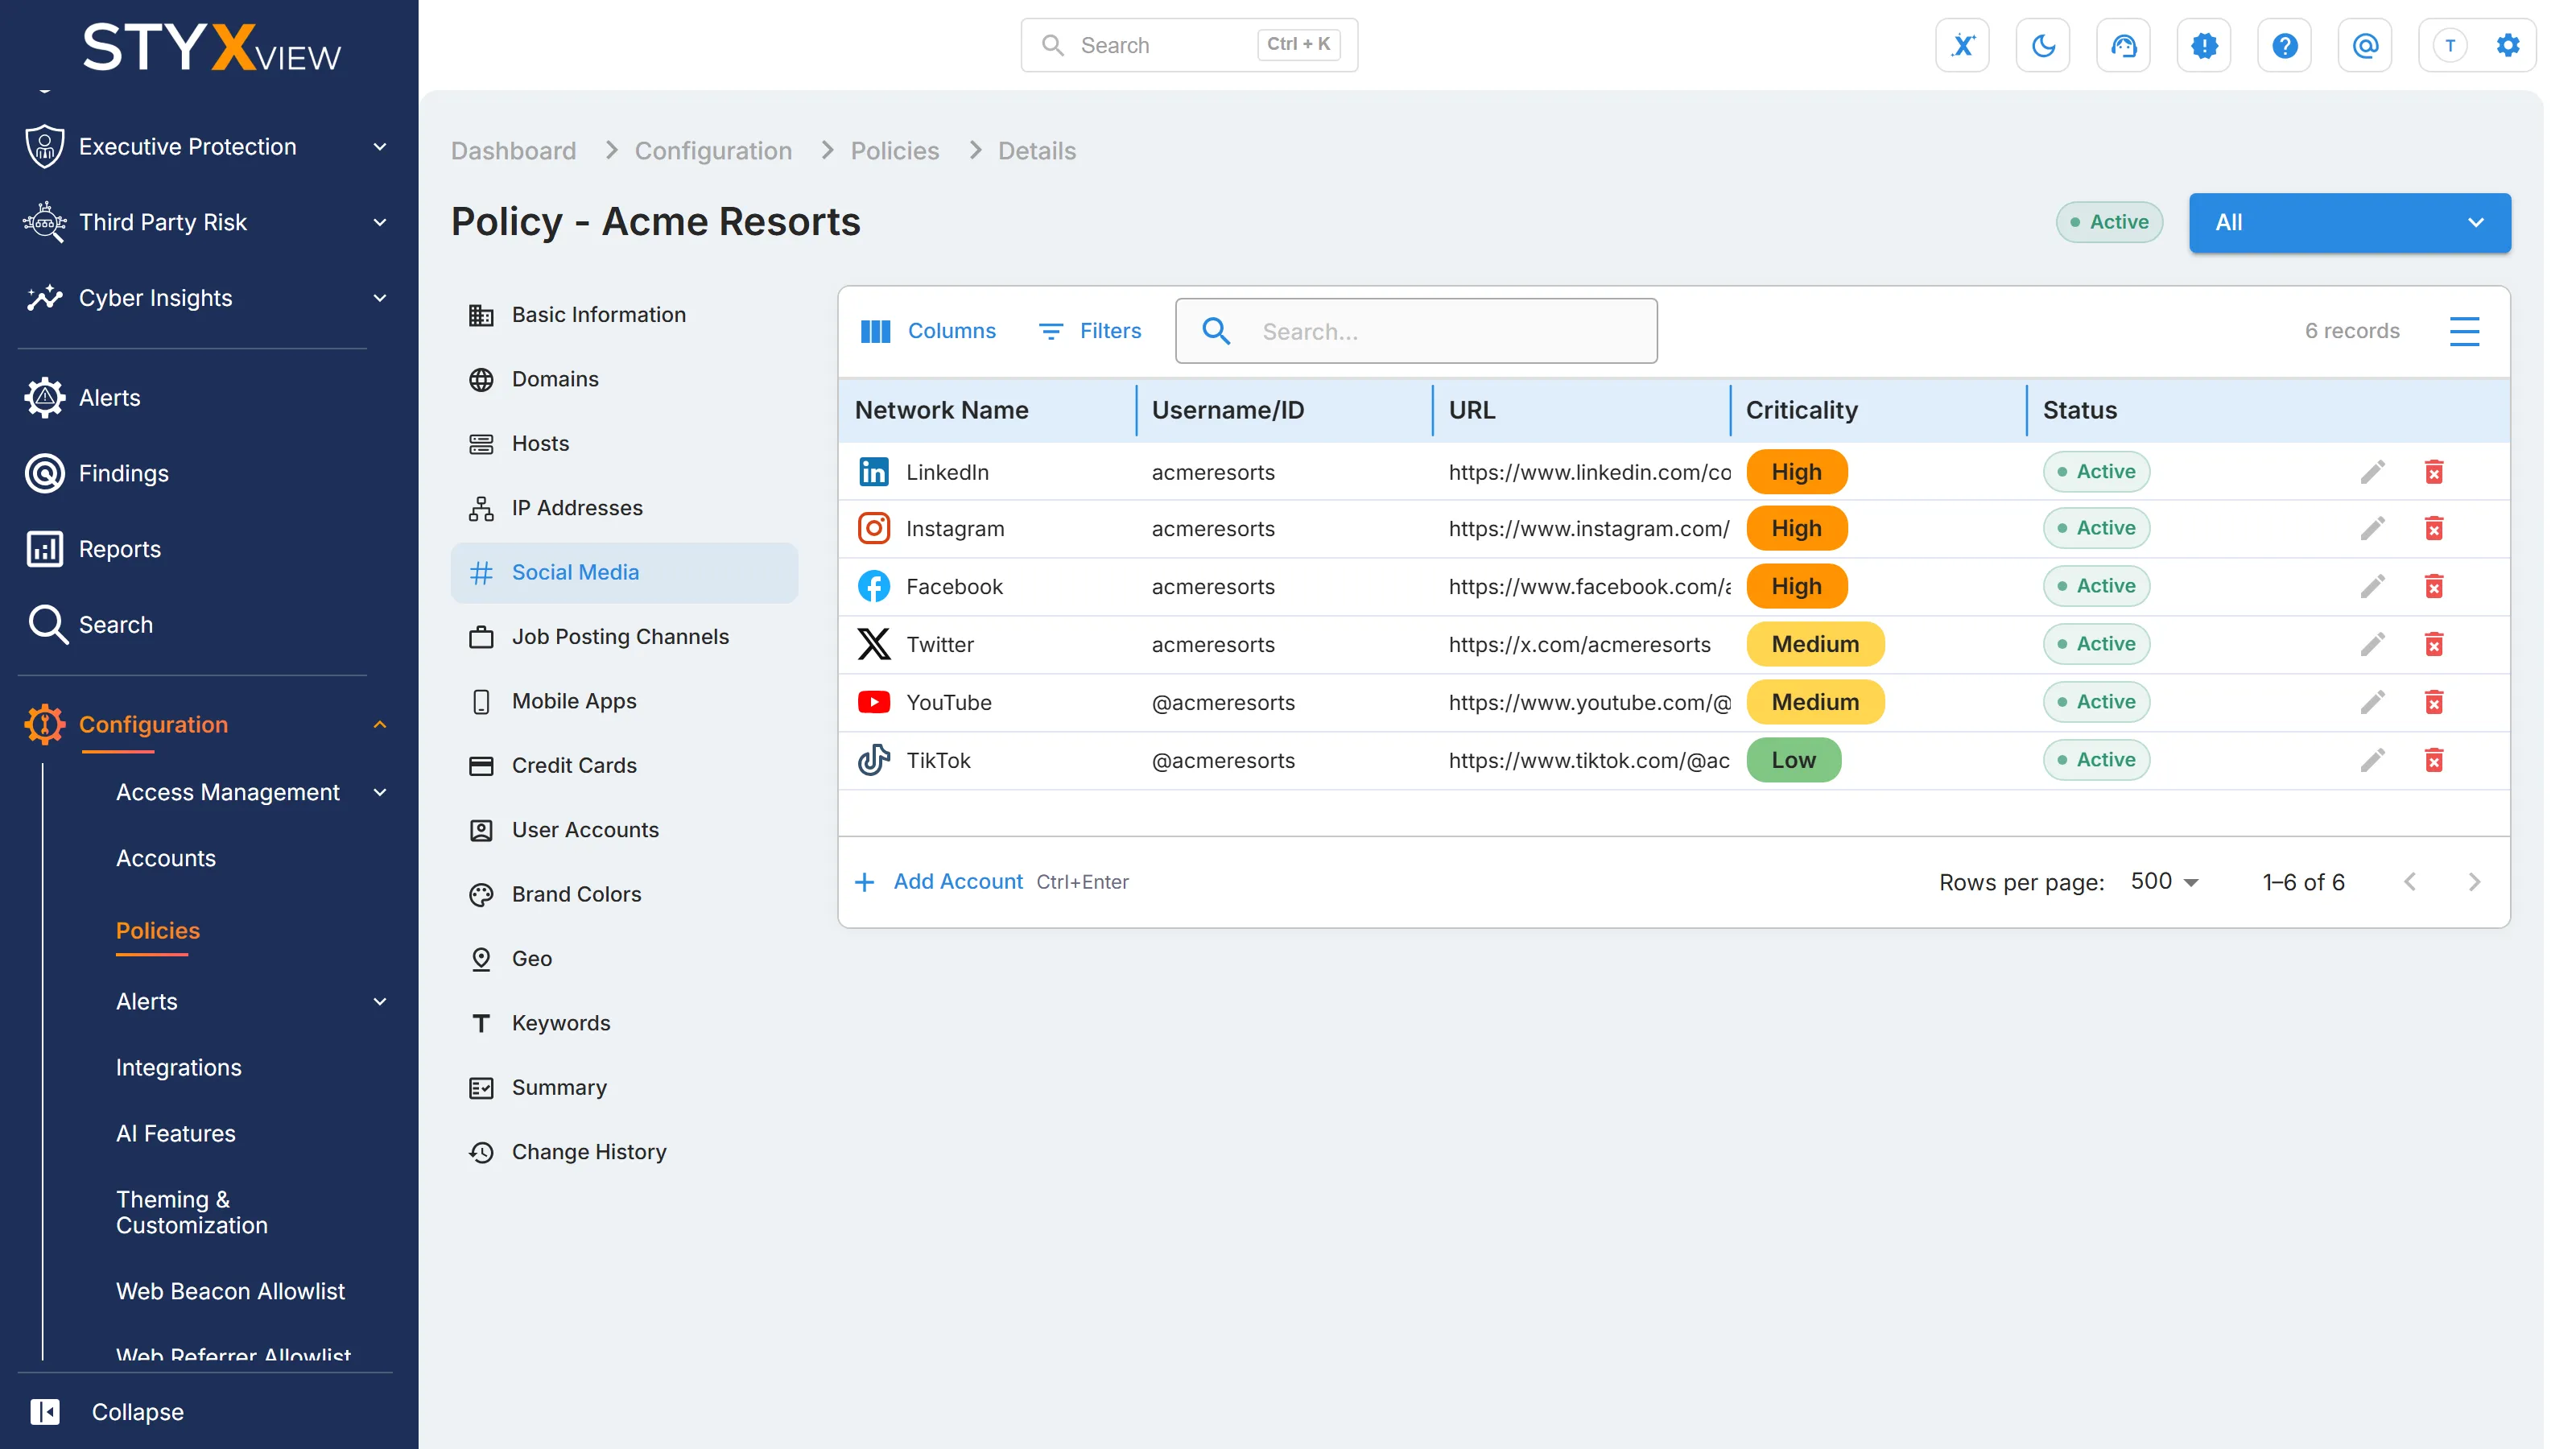
Task: Open the Change History section
Action: [x=624, y=1153]
